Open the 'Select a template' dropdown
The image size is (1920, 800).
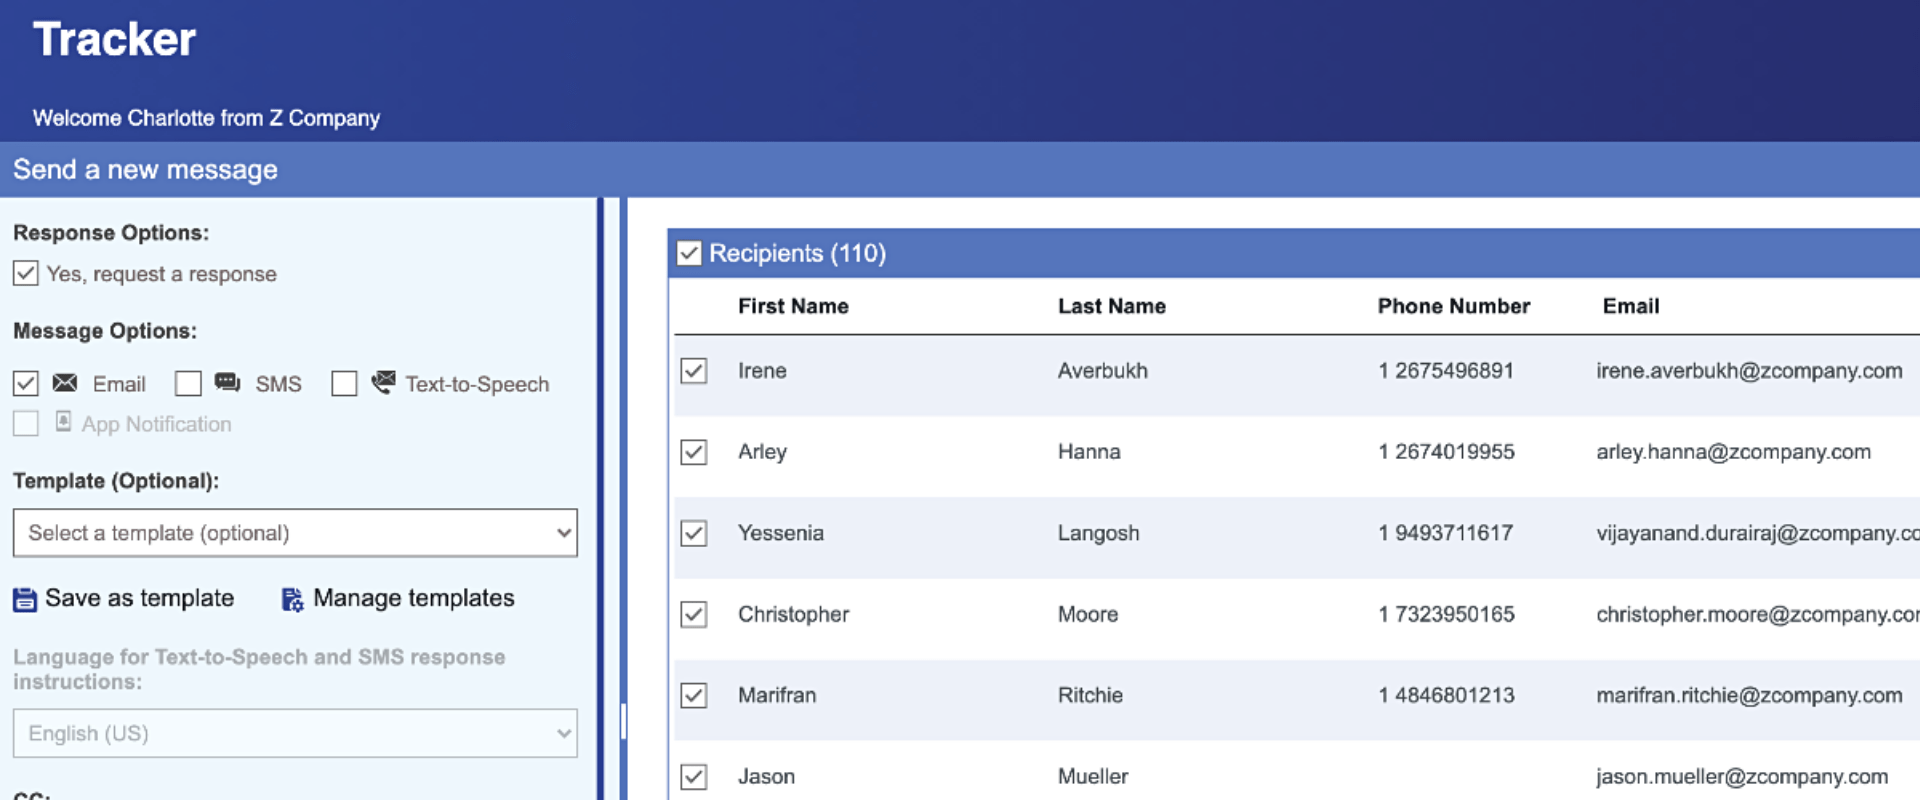295,533
